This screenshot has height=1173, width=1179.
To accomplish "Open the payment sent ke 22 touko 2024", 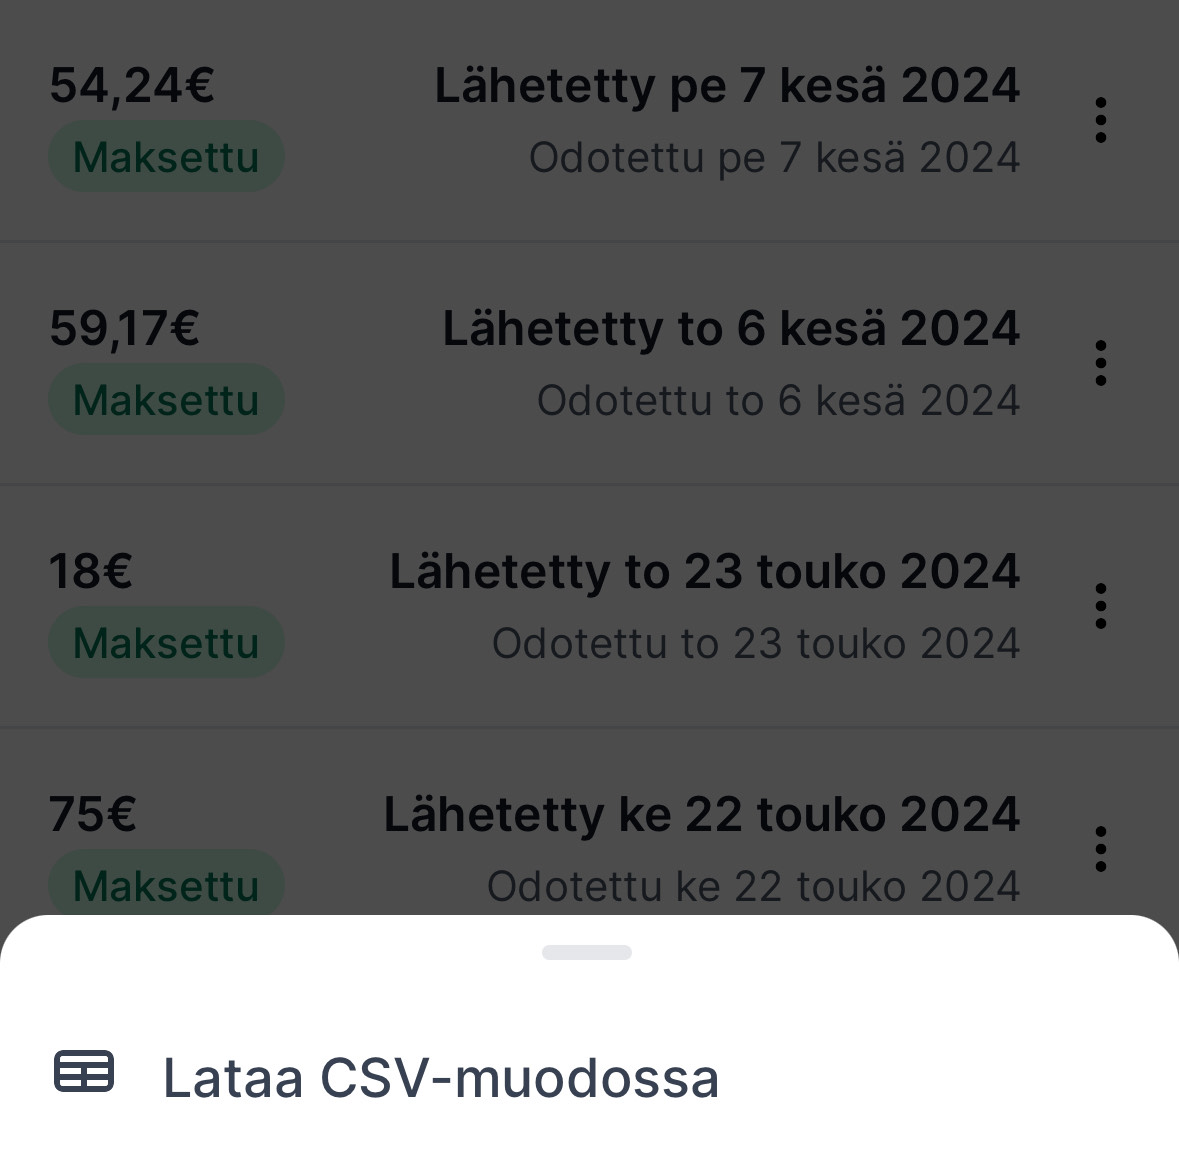I will coord(702,814).
